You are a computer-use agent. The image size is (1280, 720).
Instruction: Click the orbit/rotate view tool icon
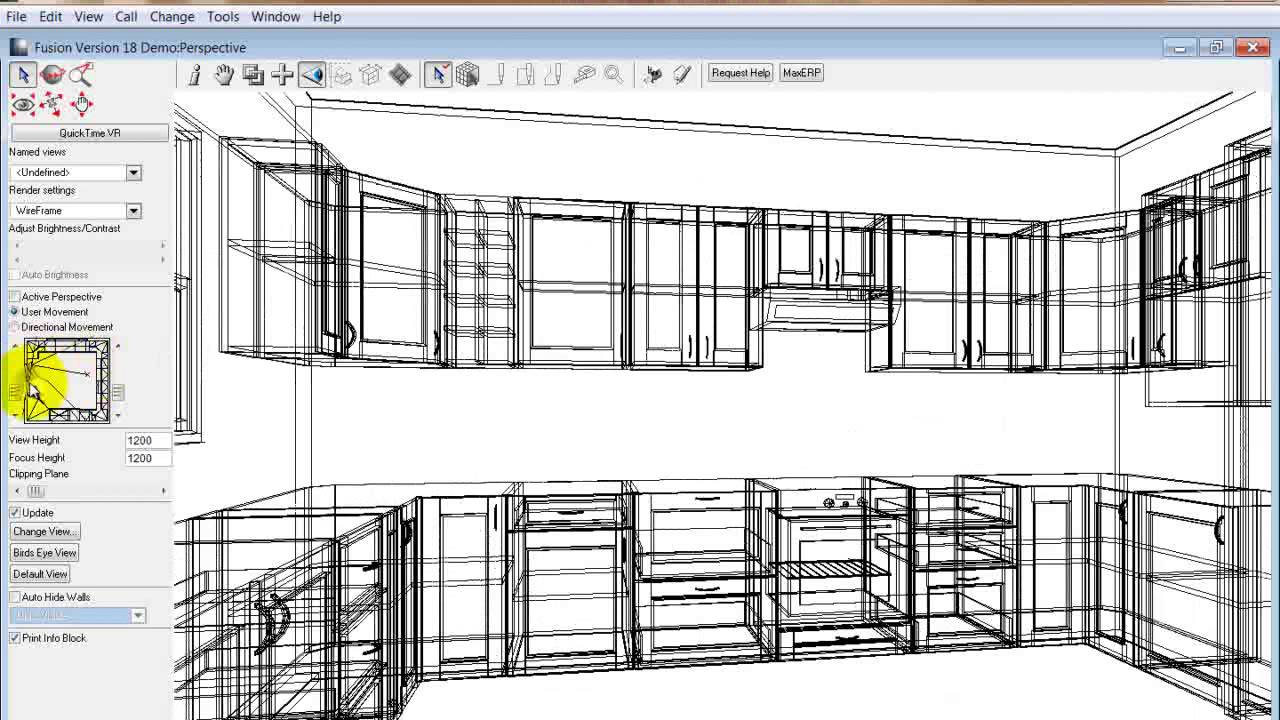tap(52, 75)
